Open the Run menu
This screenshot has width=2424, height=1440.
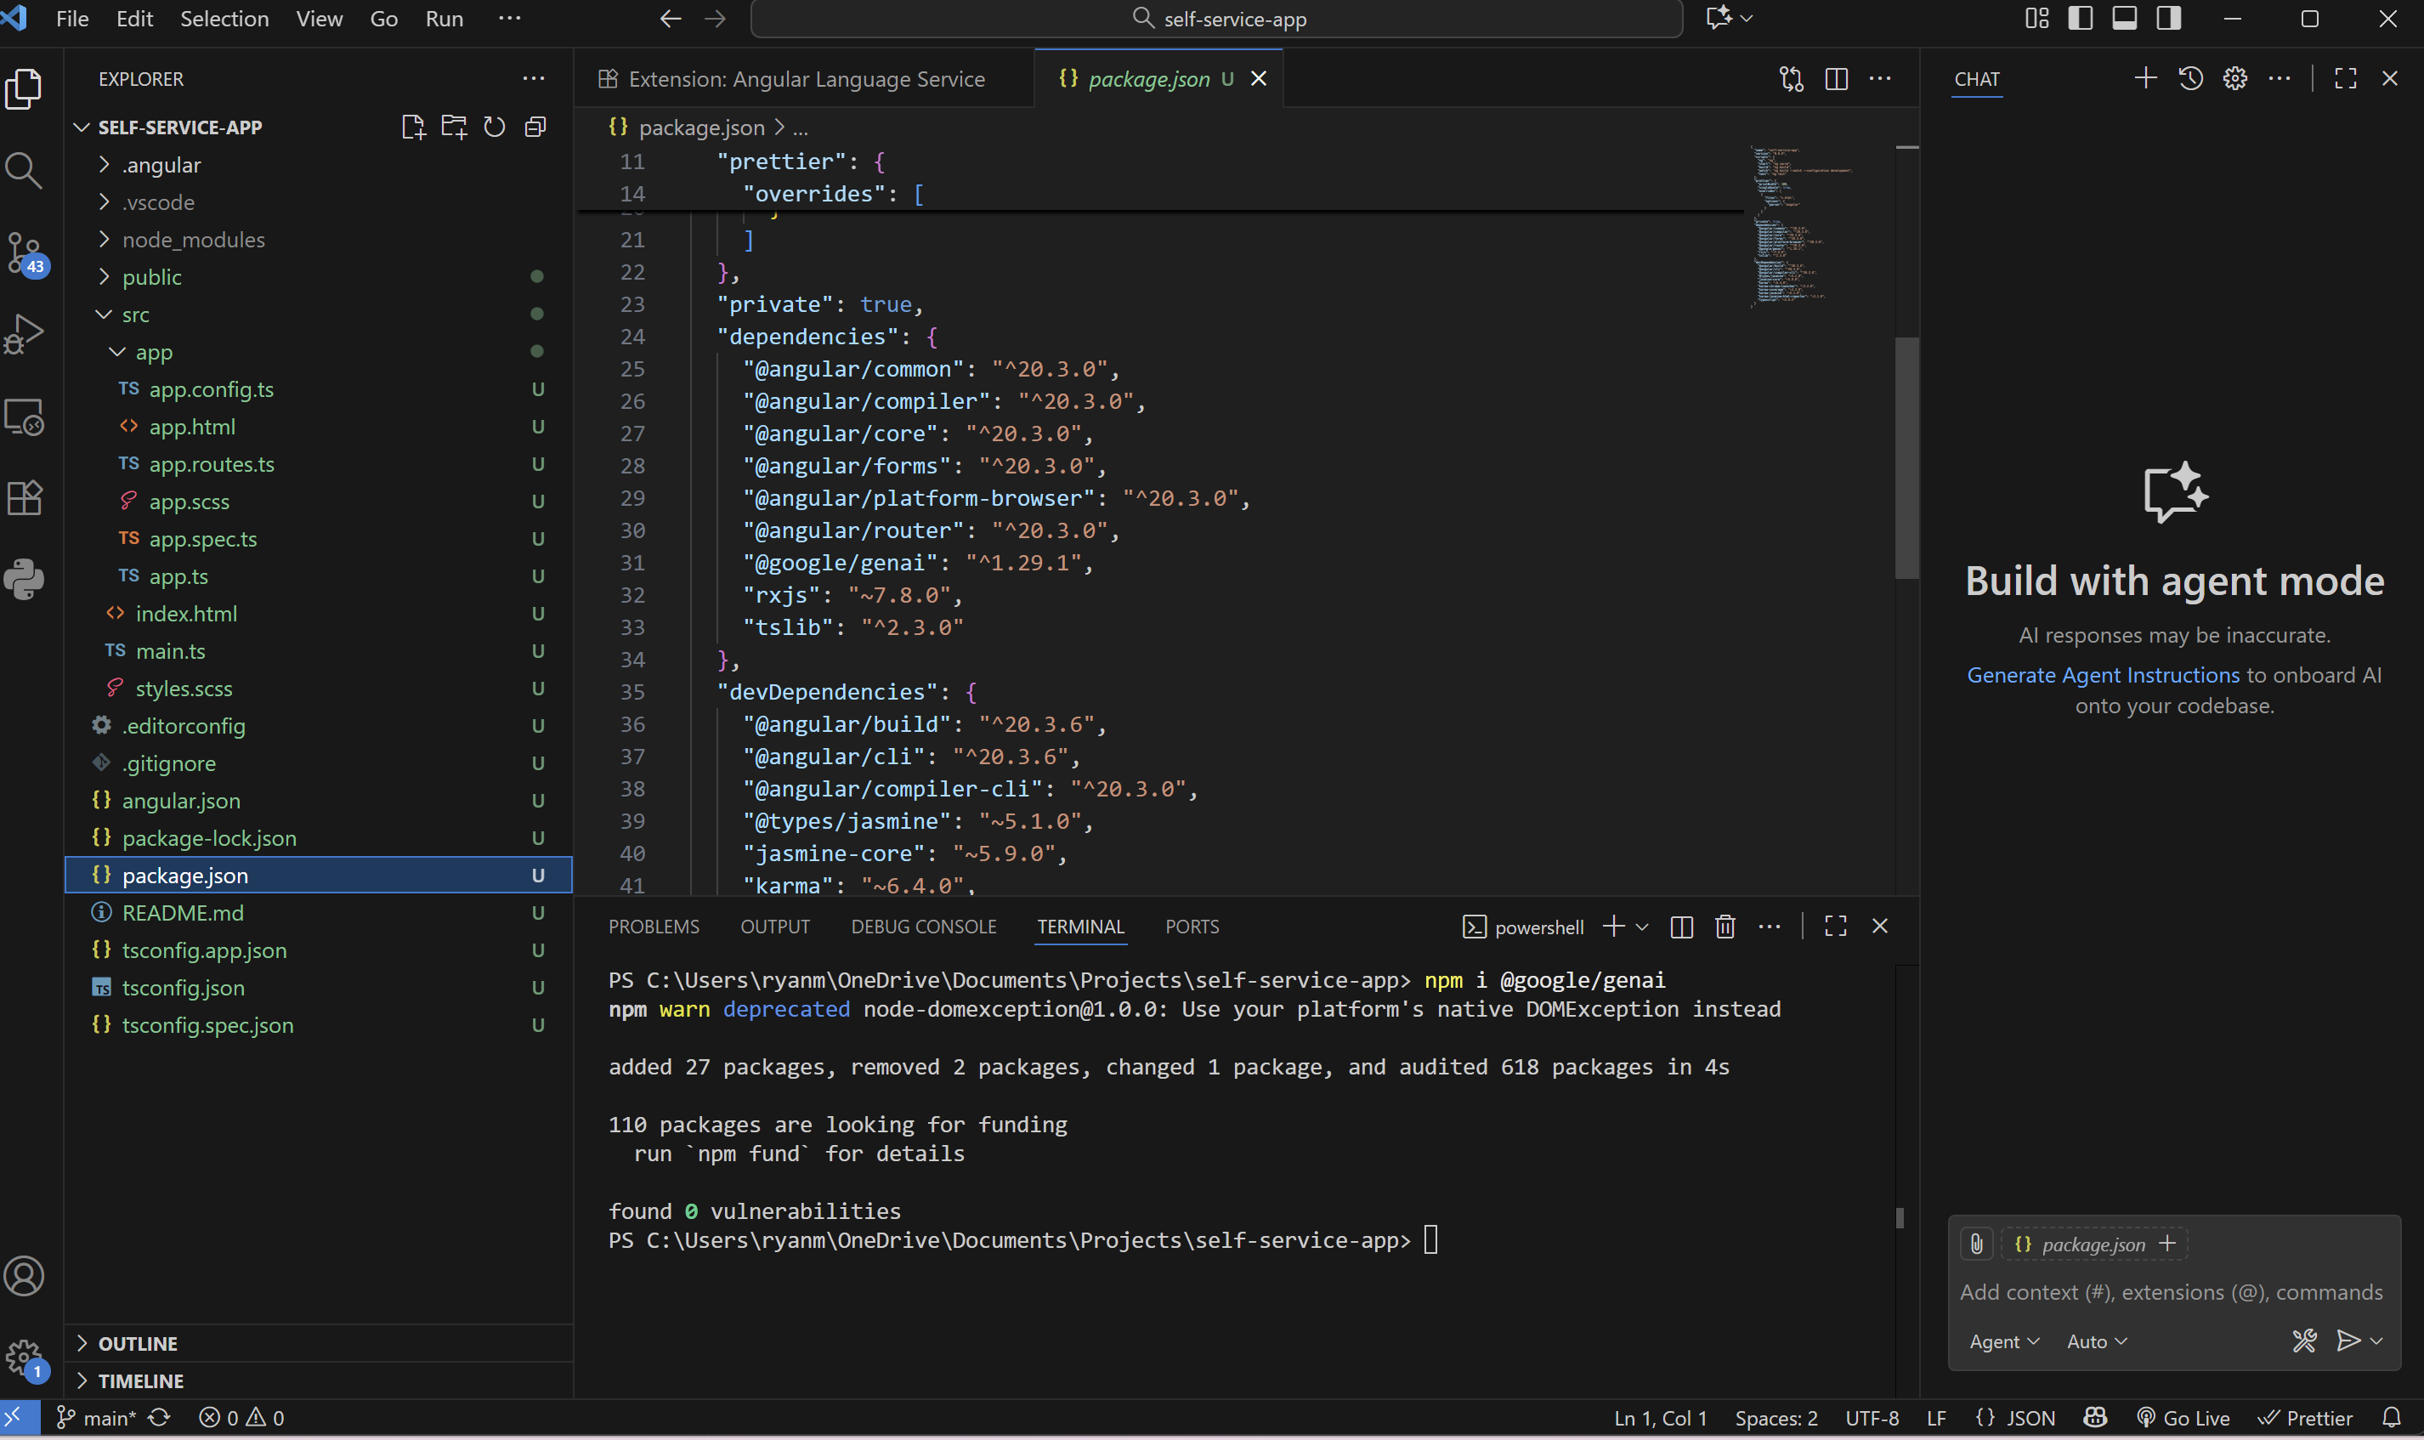click(x=444, y=18)
